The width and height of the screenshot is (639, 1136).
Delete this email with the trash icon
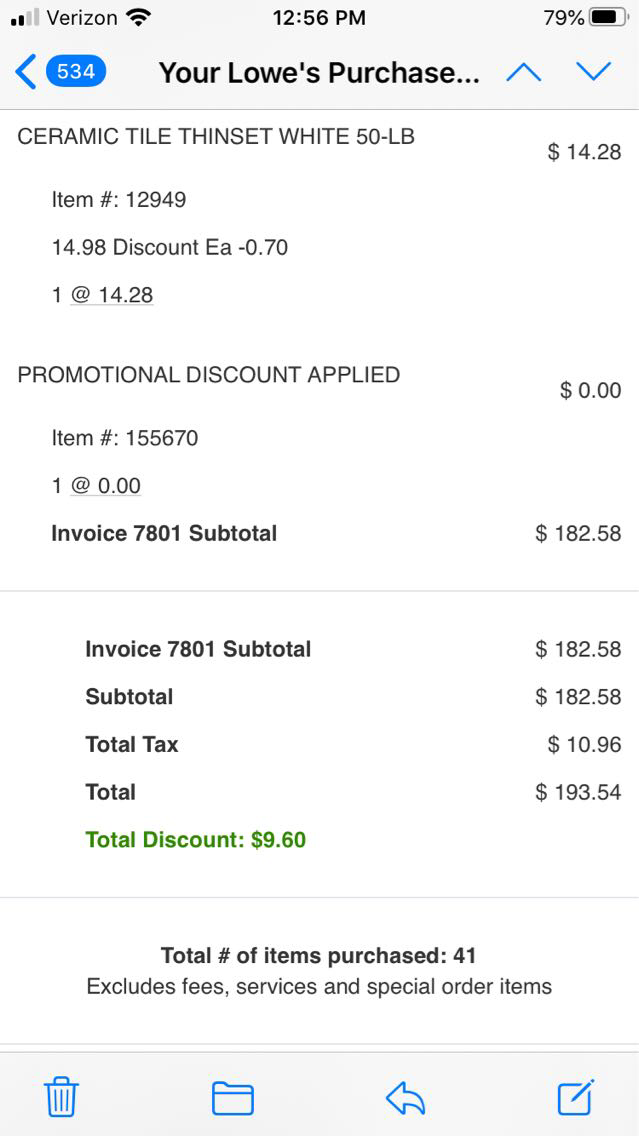tap(61, 1098)
